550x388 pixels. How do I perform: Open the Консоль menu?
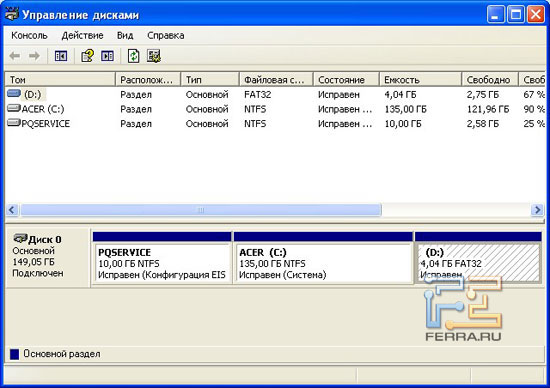pos(29,35)
